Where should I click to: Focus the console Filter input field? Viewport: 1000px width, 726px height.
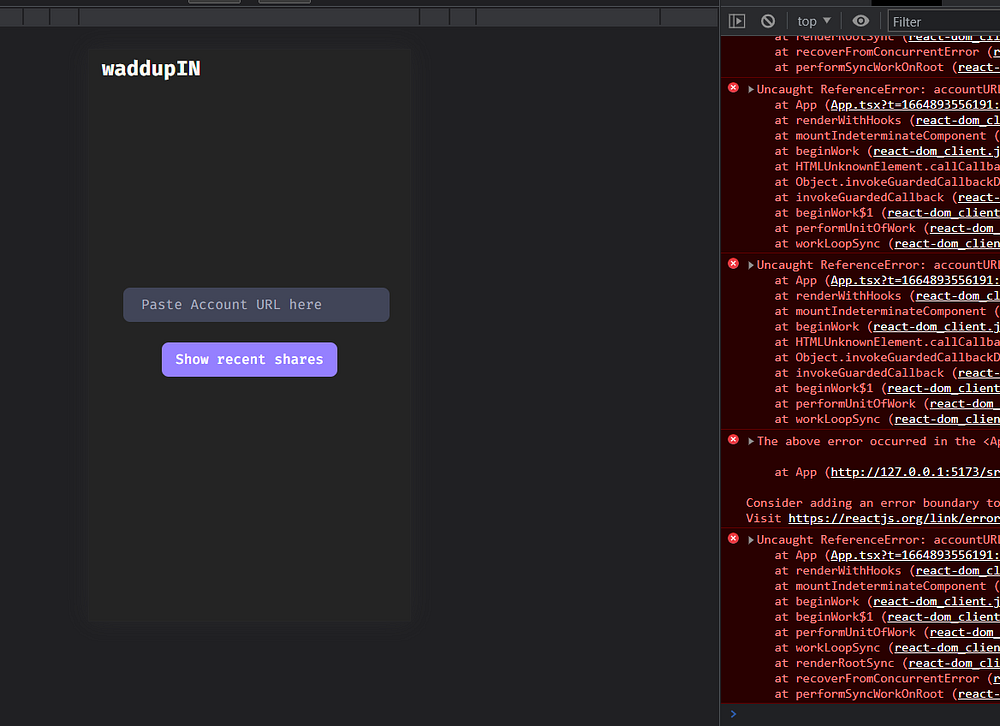[x=945, y=22]
